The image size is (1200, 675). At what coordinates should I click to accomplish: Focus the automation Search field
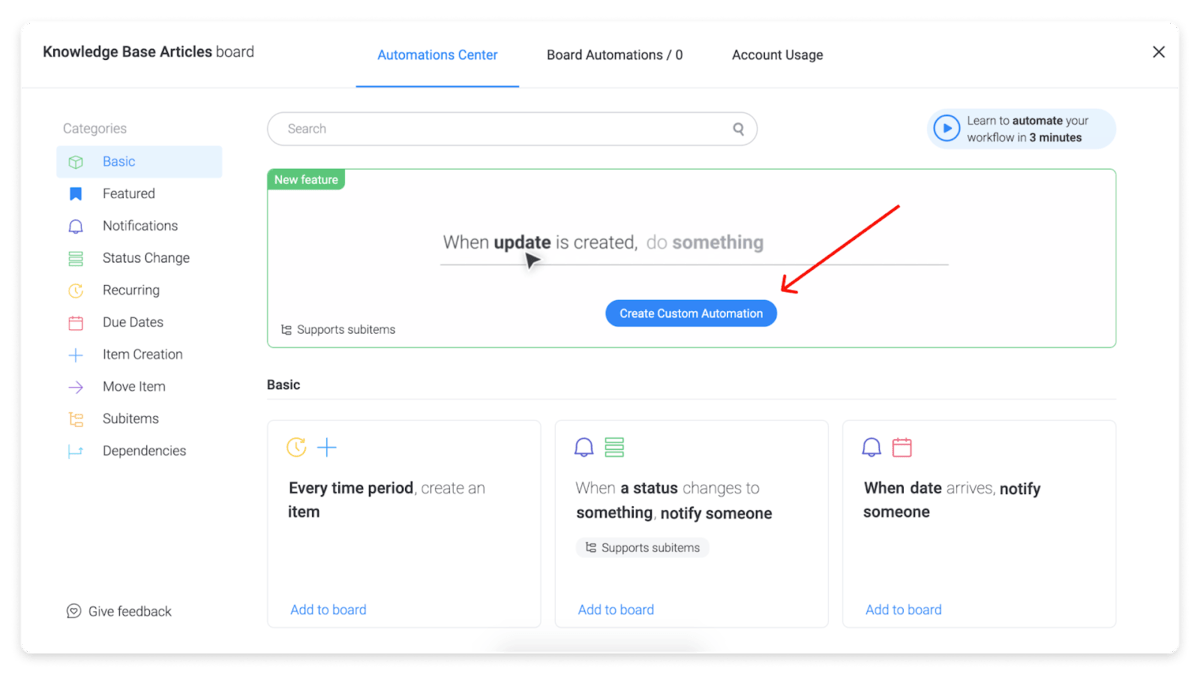500,129
